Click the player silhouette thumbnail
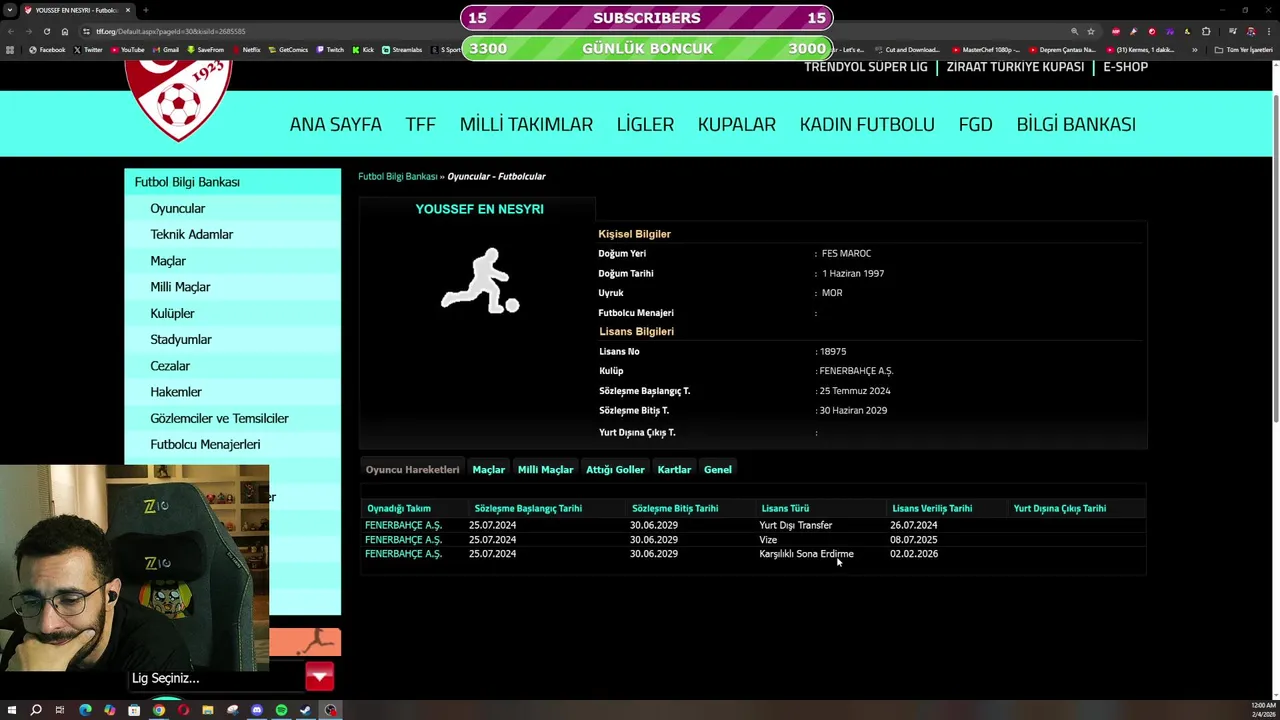The image size is (1280, 720). tap(480, 281)
